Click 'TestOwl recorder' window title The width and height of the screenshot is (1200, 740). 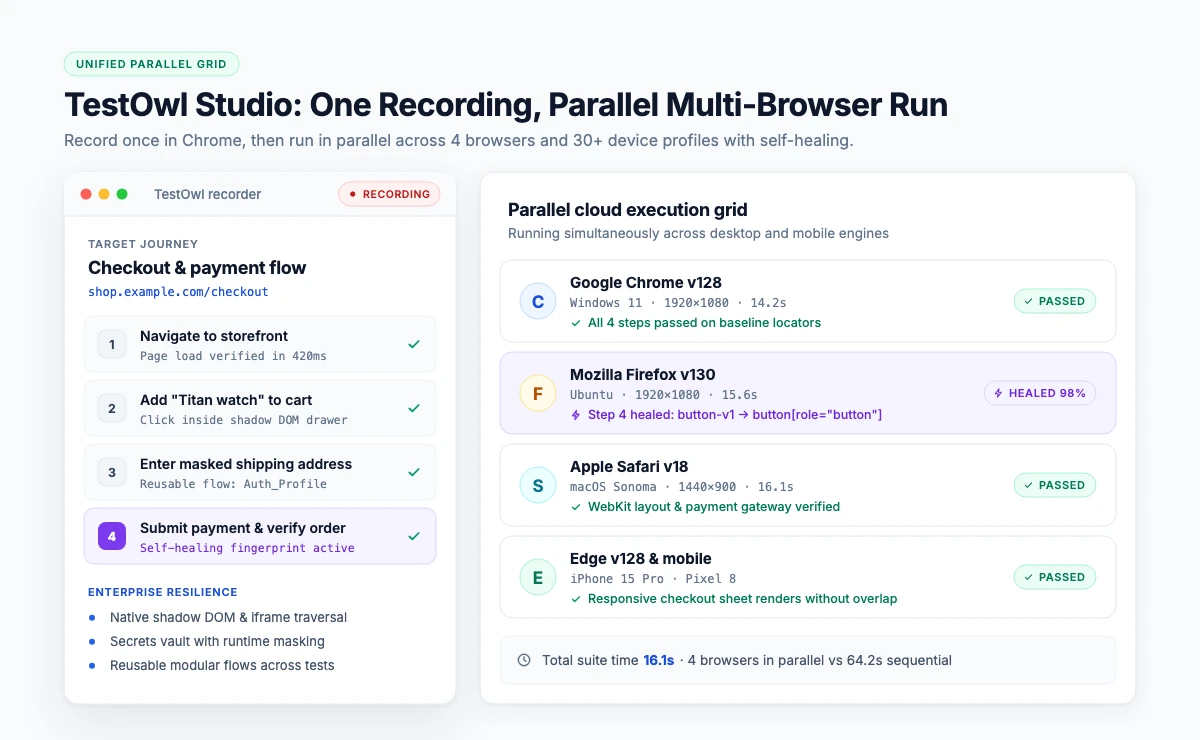click(x=207, y=194)
